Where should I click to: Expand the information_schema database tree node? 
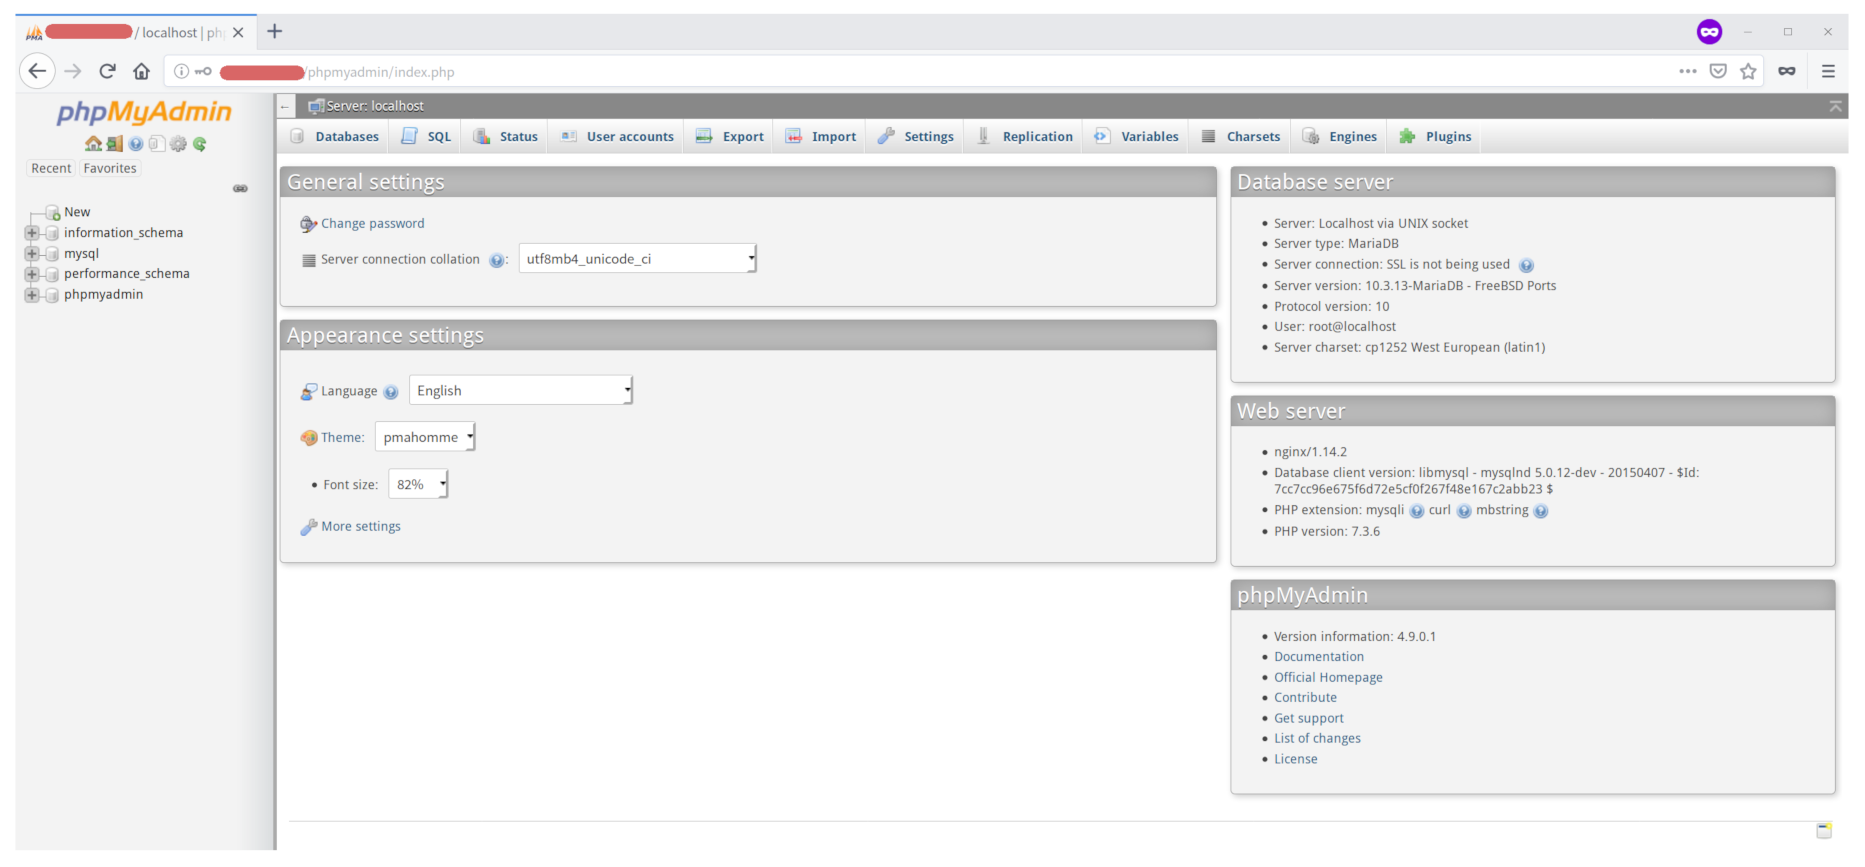pos(32,233)
